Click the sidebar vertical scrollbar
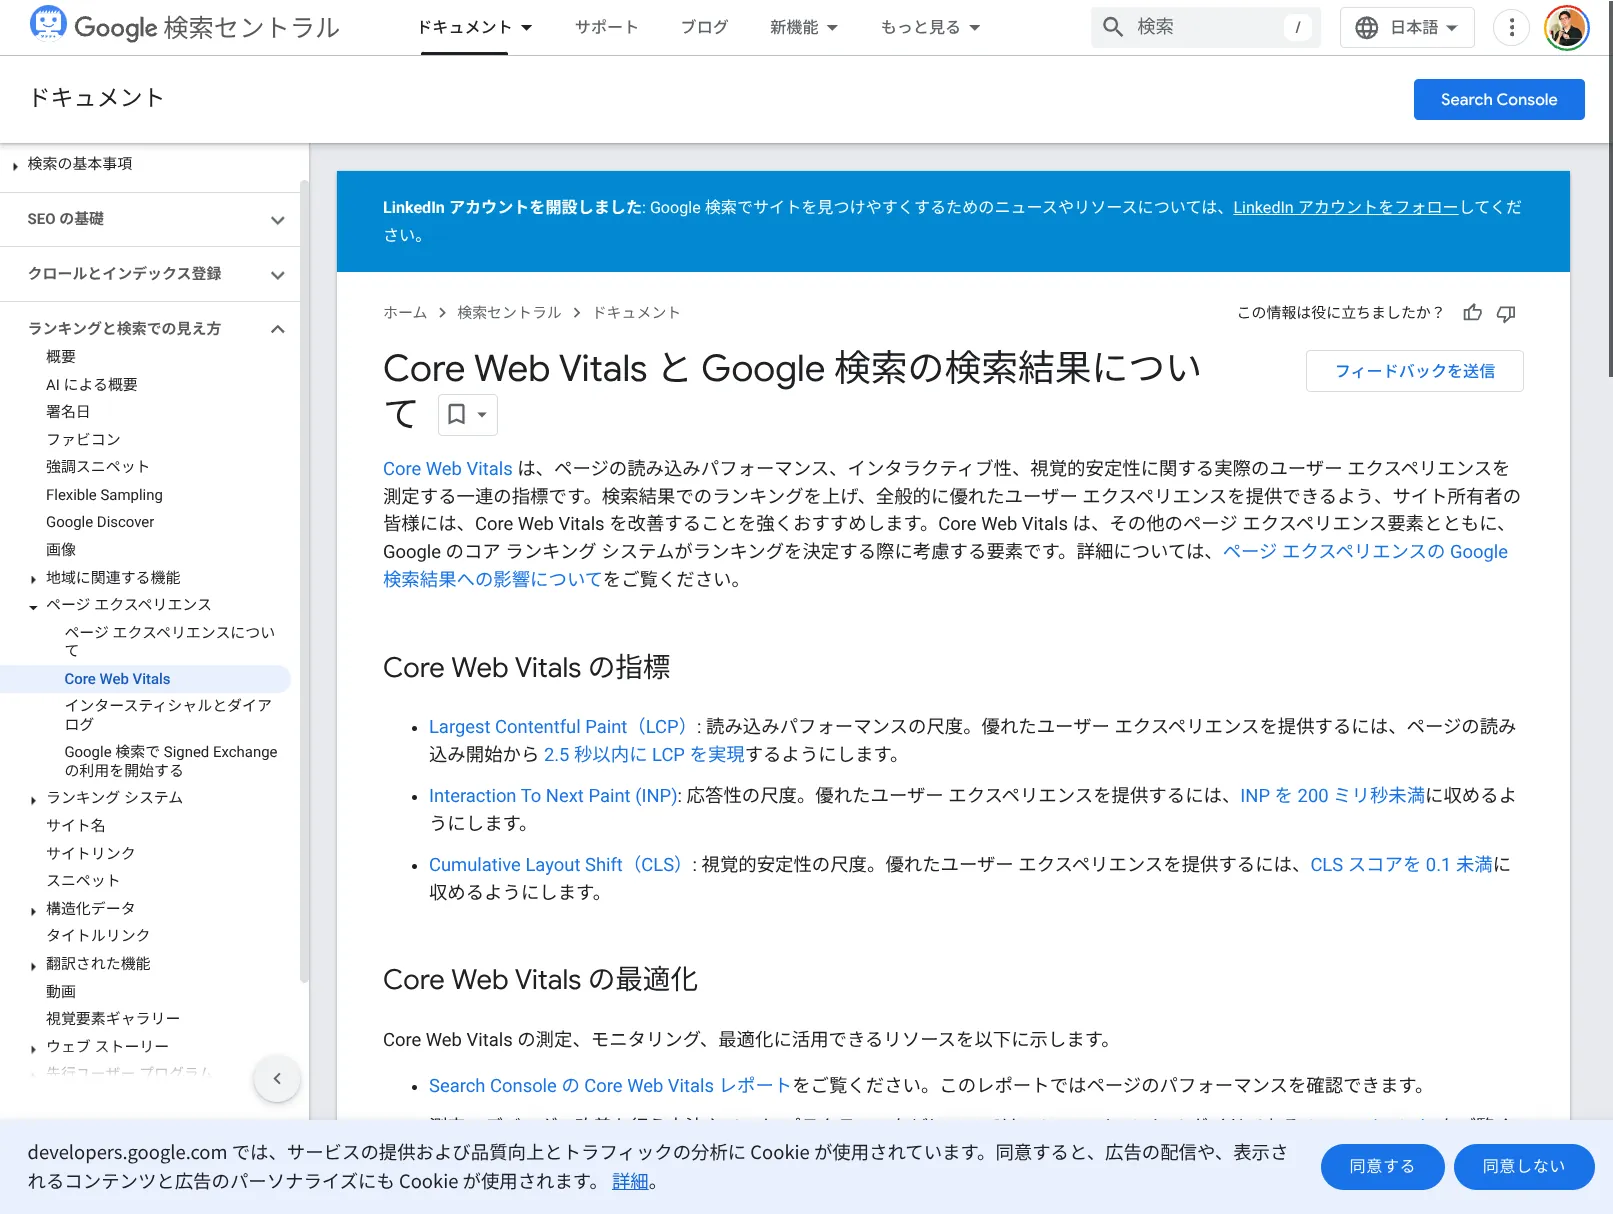1613x1214 pixels. point(304,580)
